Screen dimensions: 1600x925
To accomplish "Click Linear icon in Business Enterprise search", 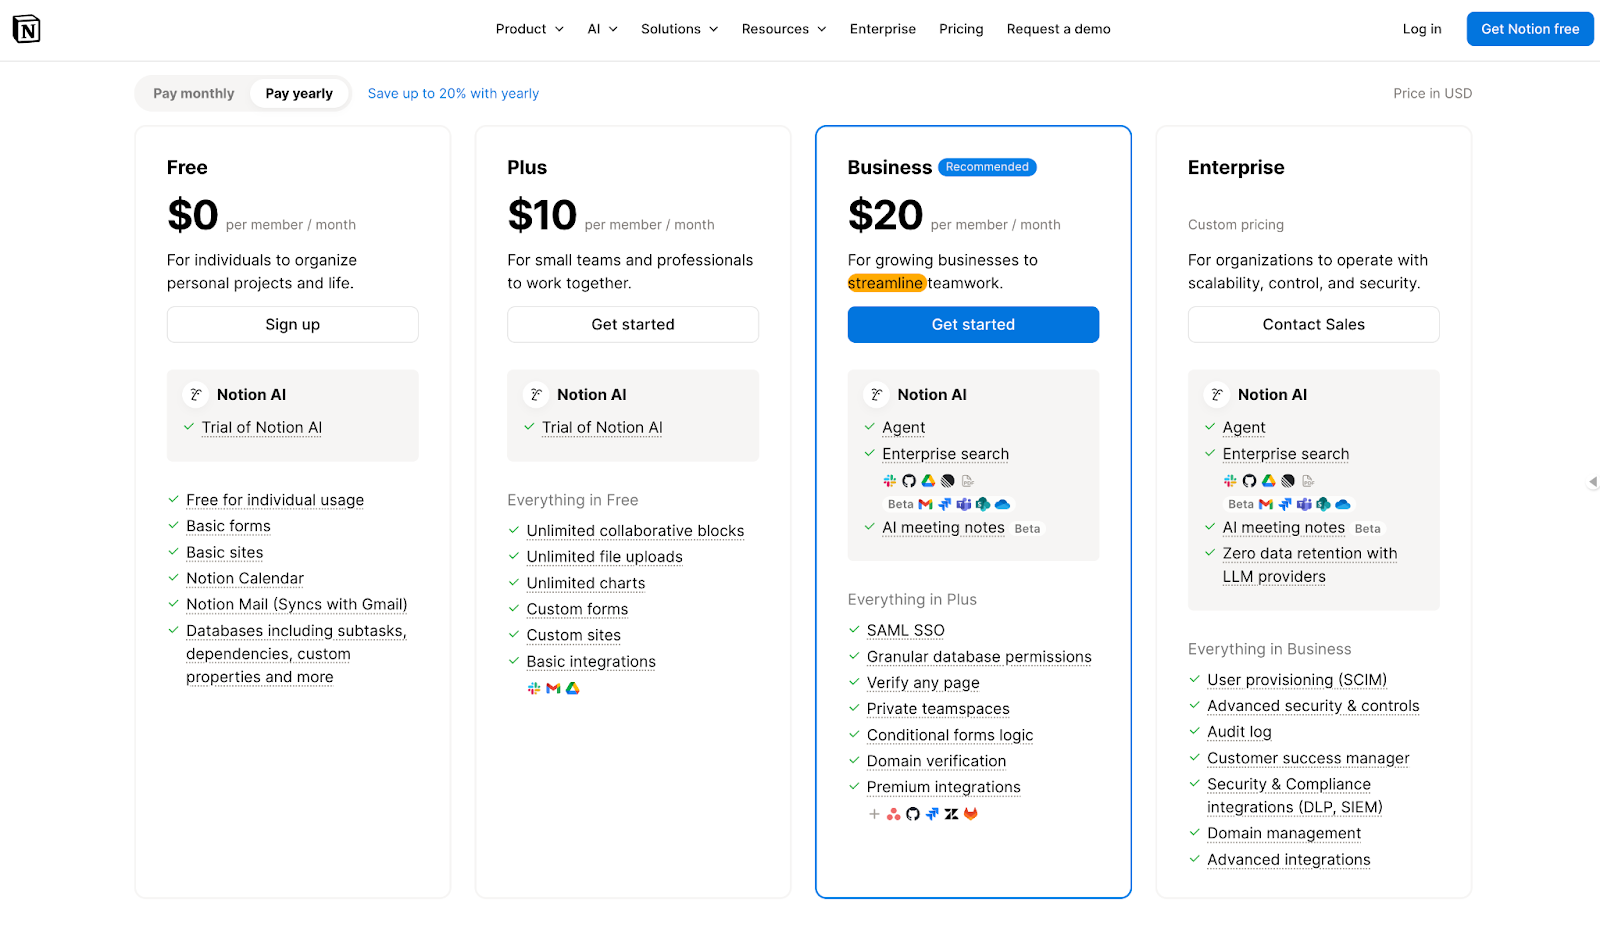I will point(947,481).
